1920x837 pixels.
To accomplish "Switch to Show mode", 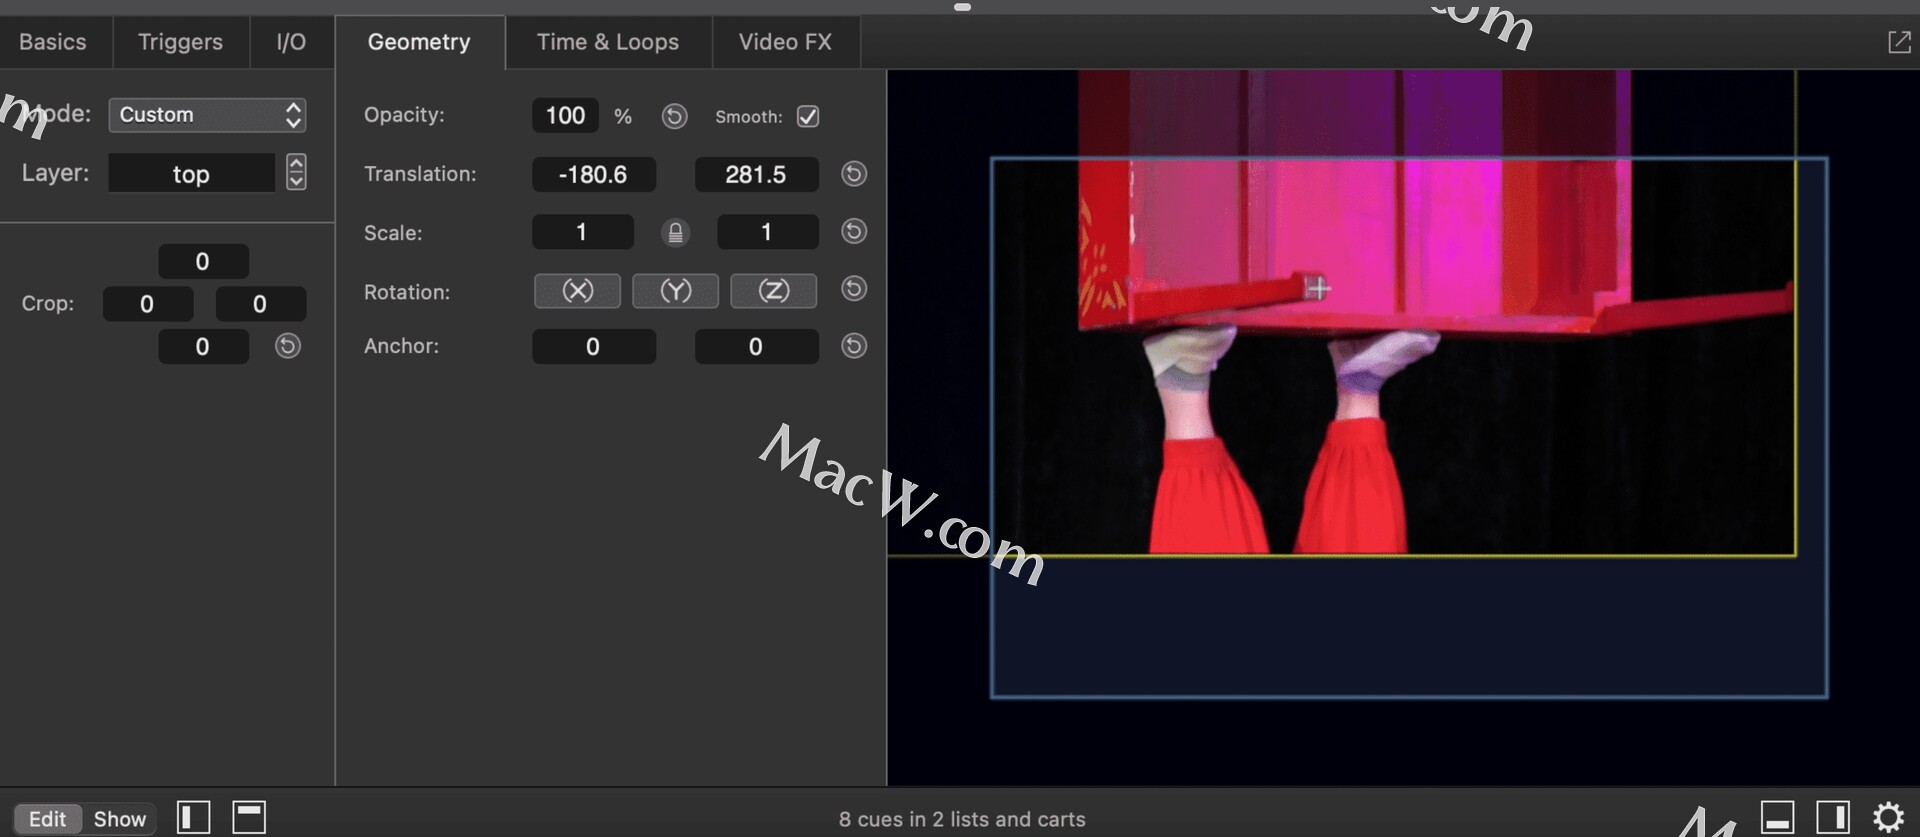I will tap(120, 819).
